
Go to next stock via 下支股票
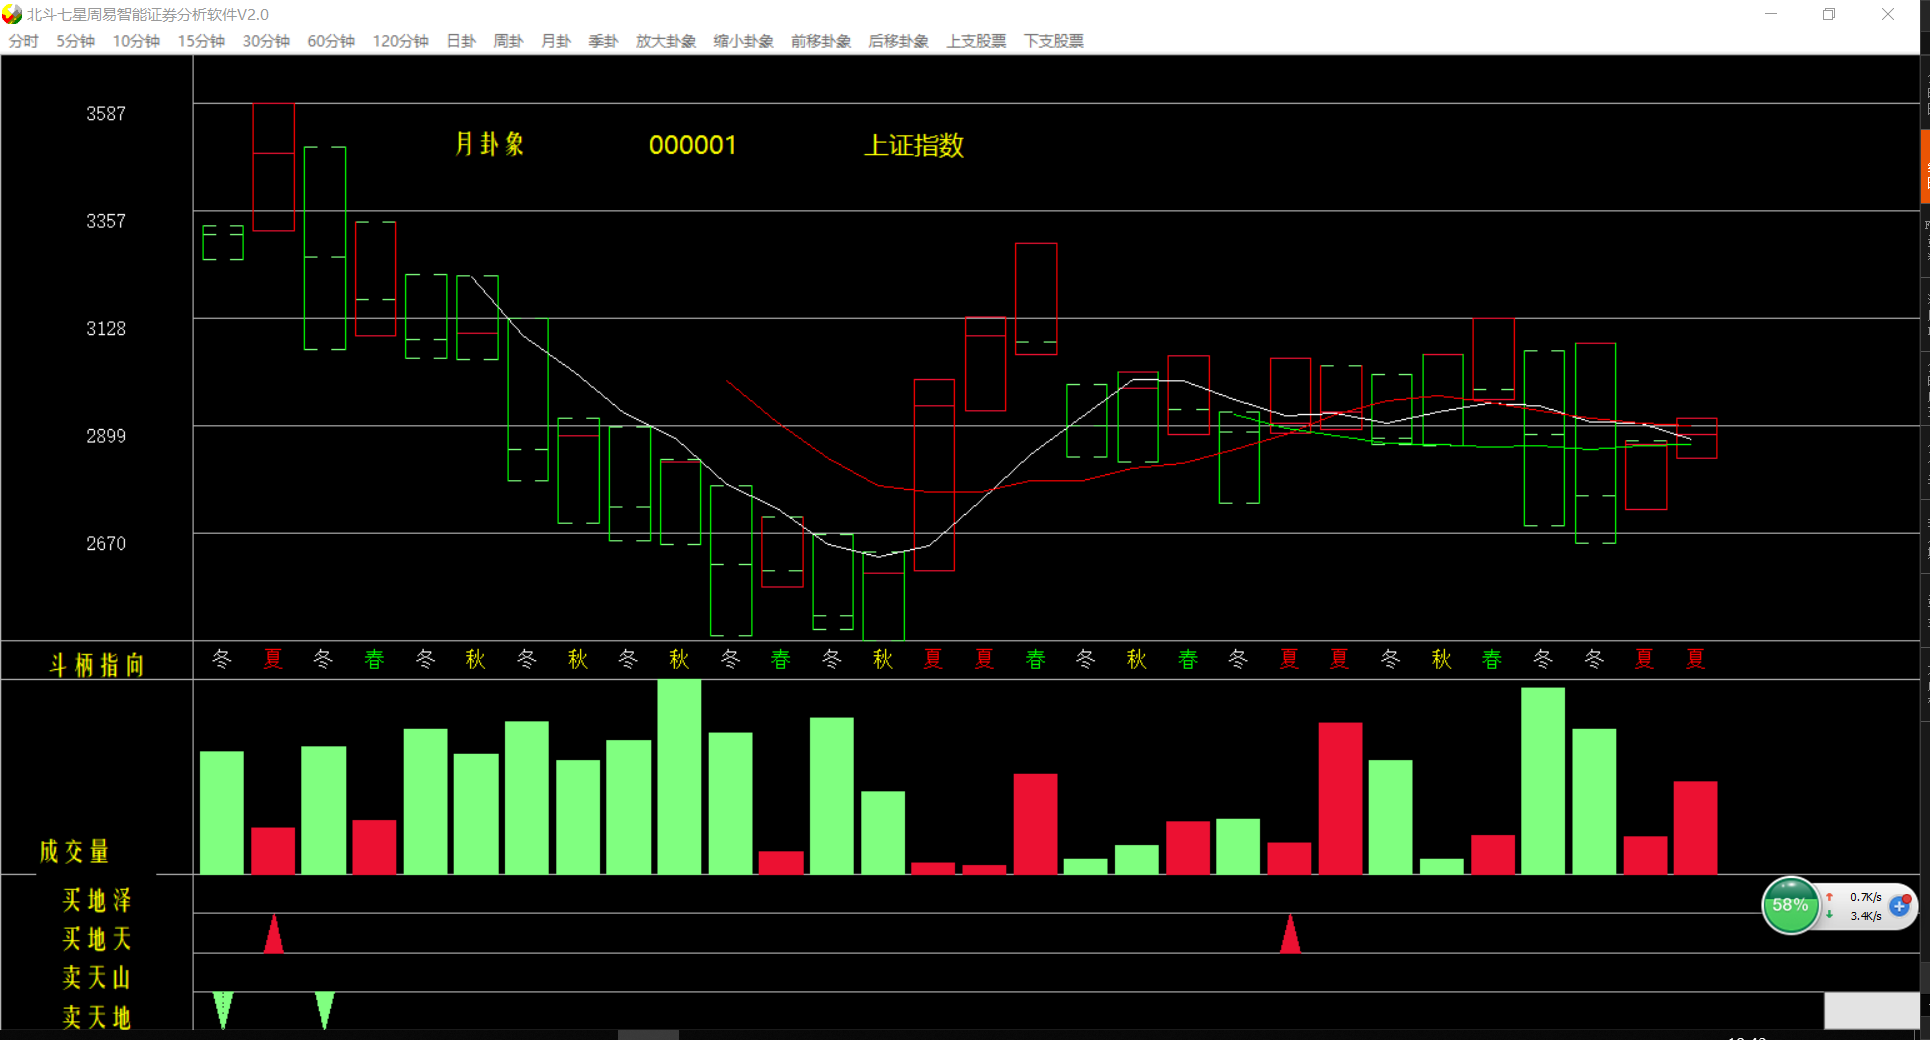click(1053, 41)
